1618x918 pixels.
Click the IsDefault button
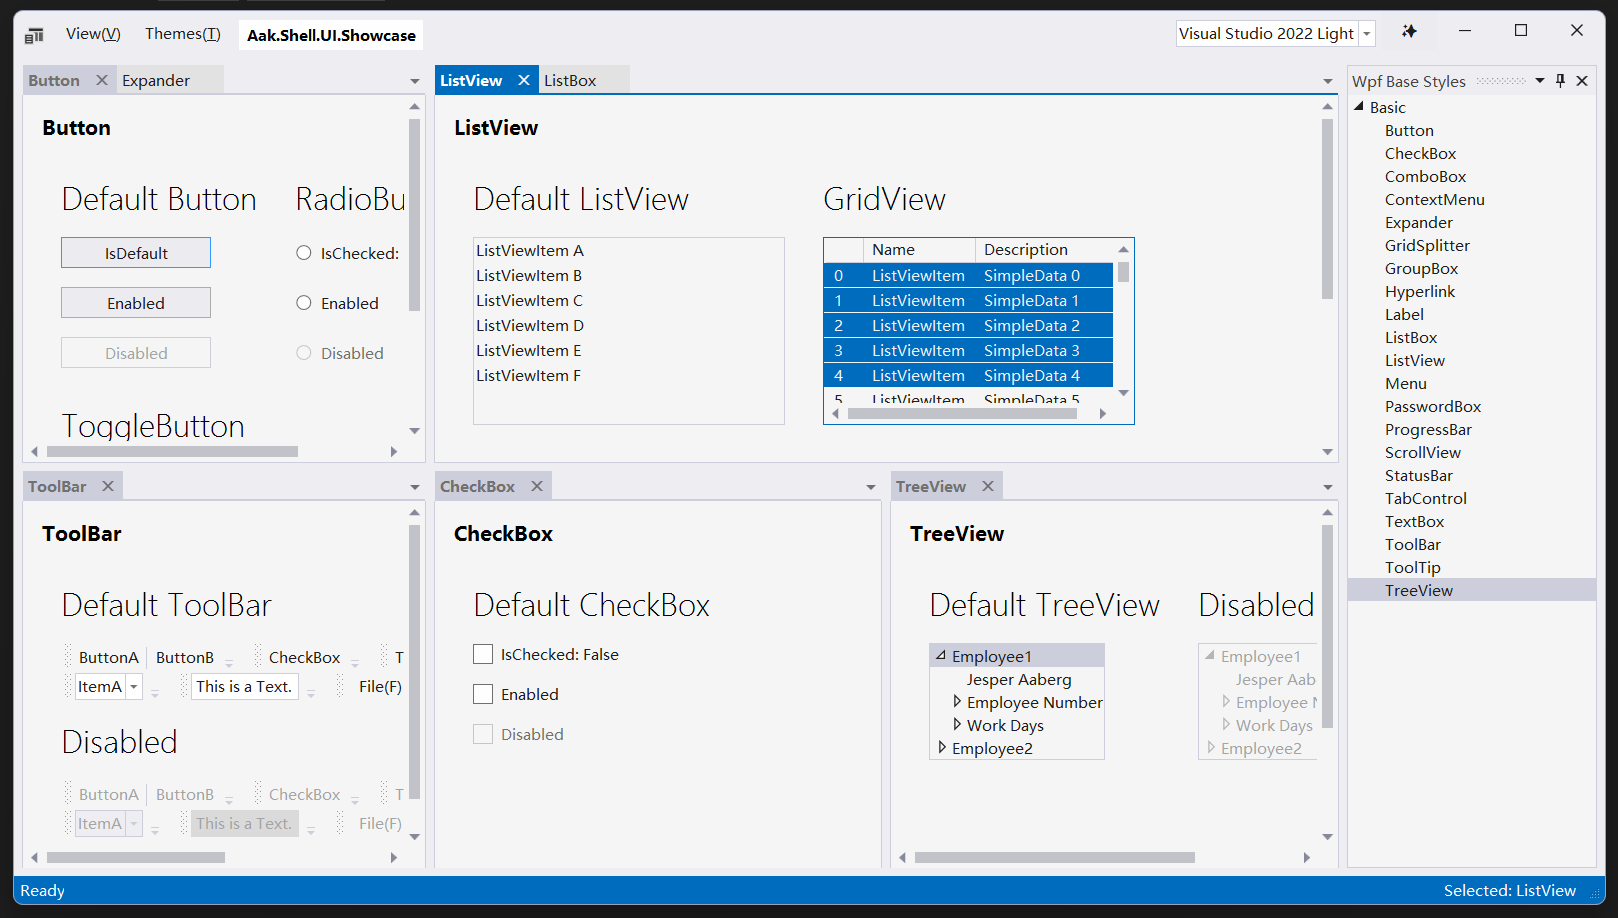point(135,252)
